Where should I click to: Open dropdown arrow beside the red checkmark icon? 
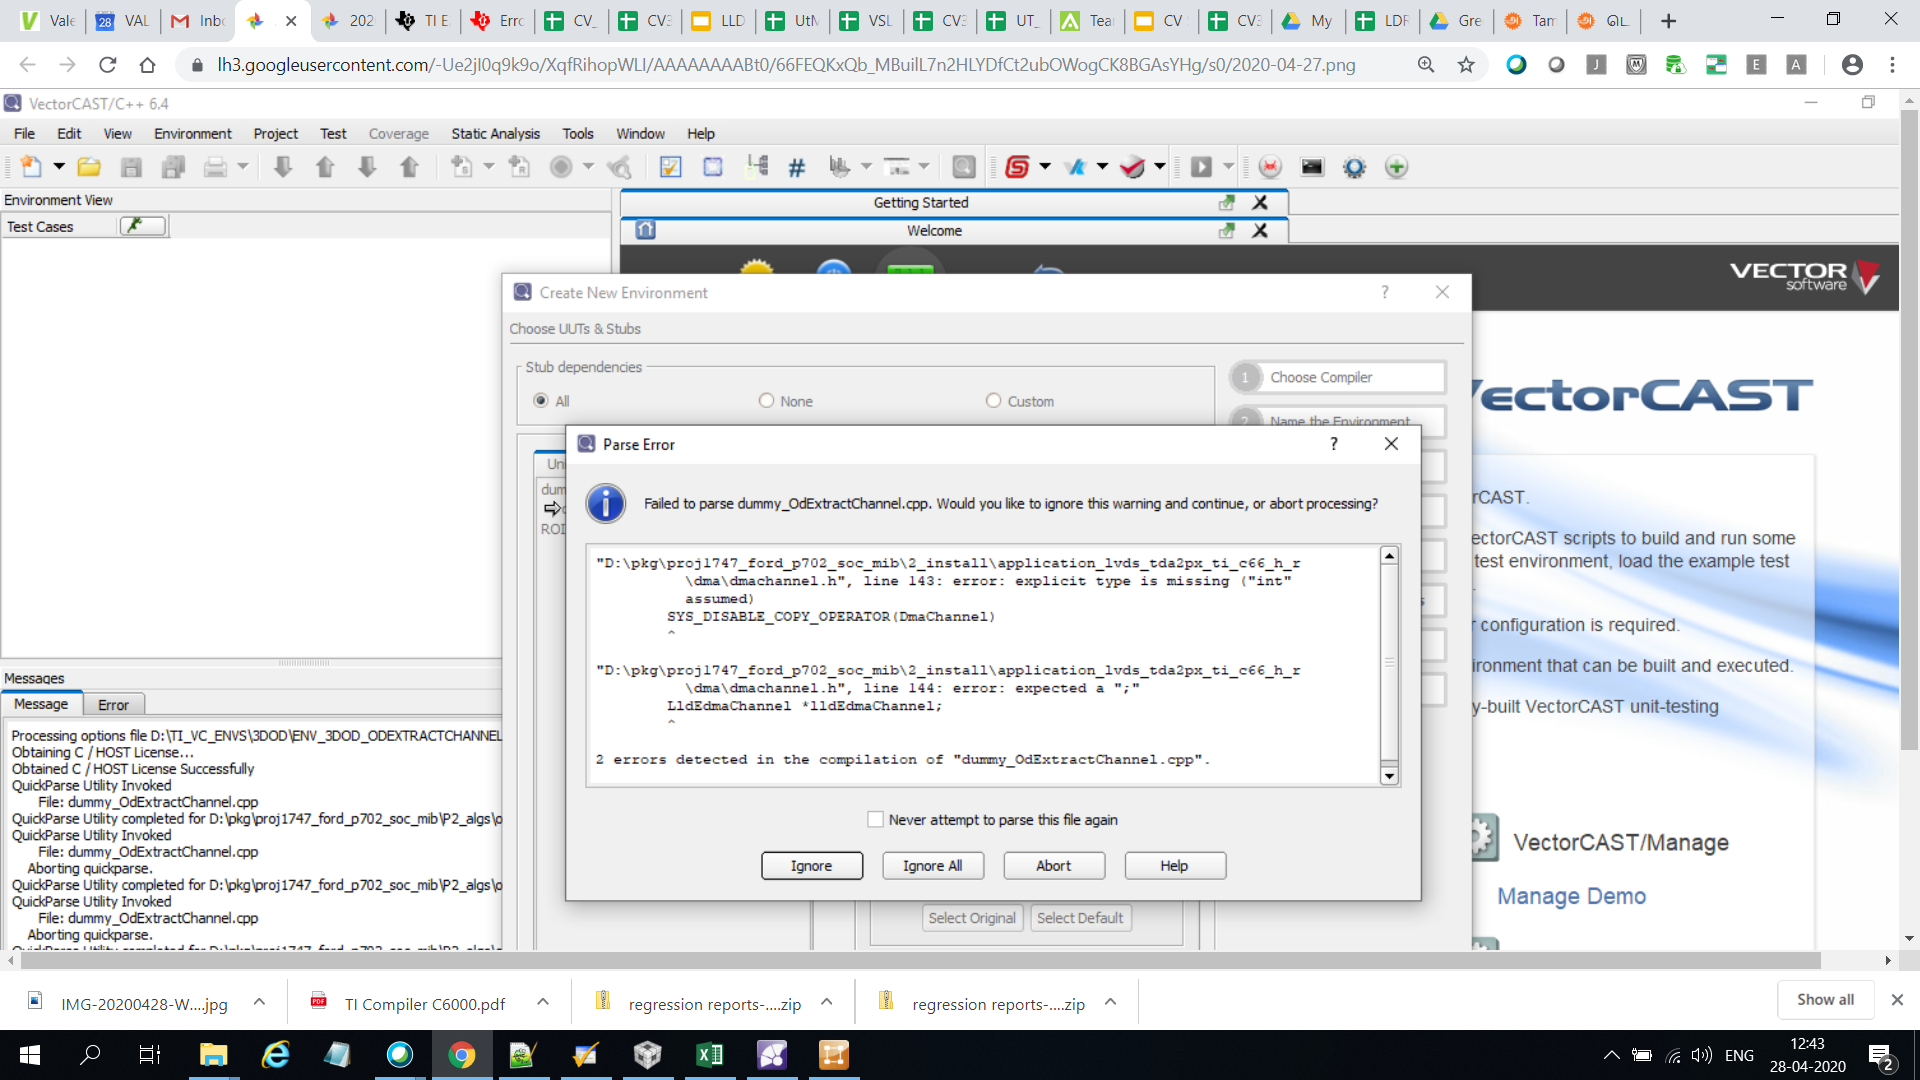1160,167
